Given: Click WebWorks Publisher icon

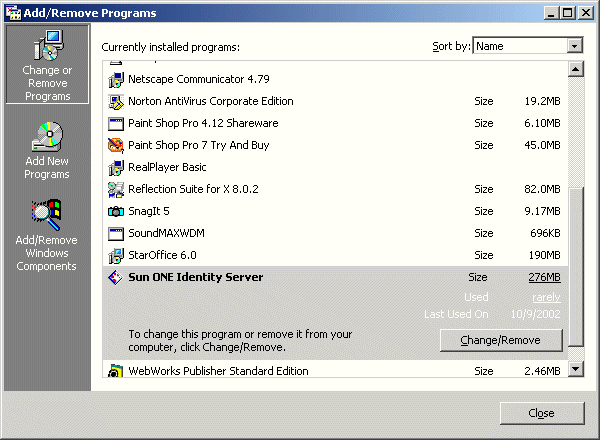Looking at the screenshot, I should tap(116, 370).
